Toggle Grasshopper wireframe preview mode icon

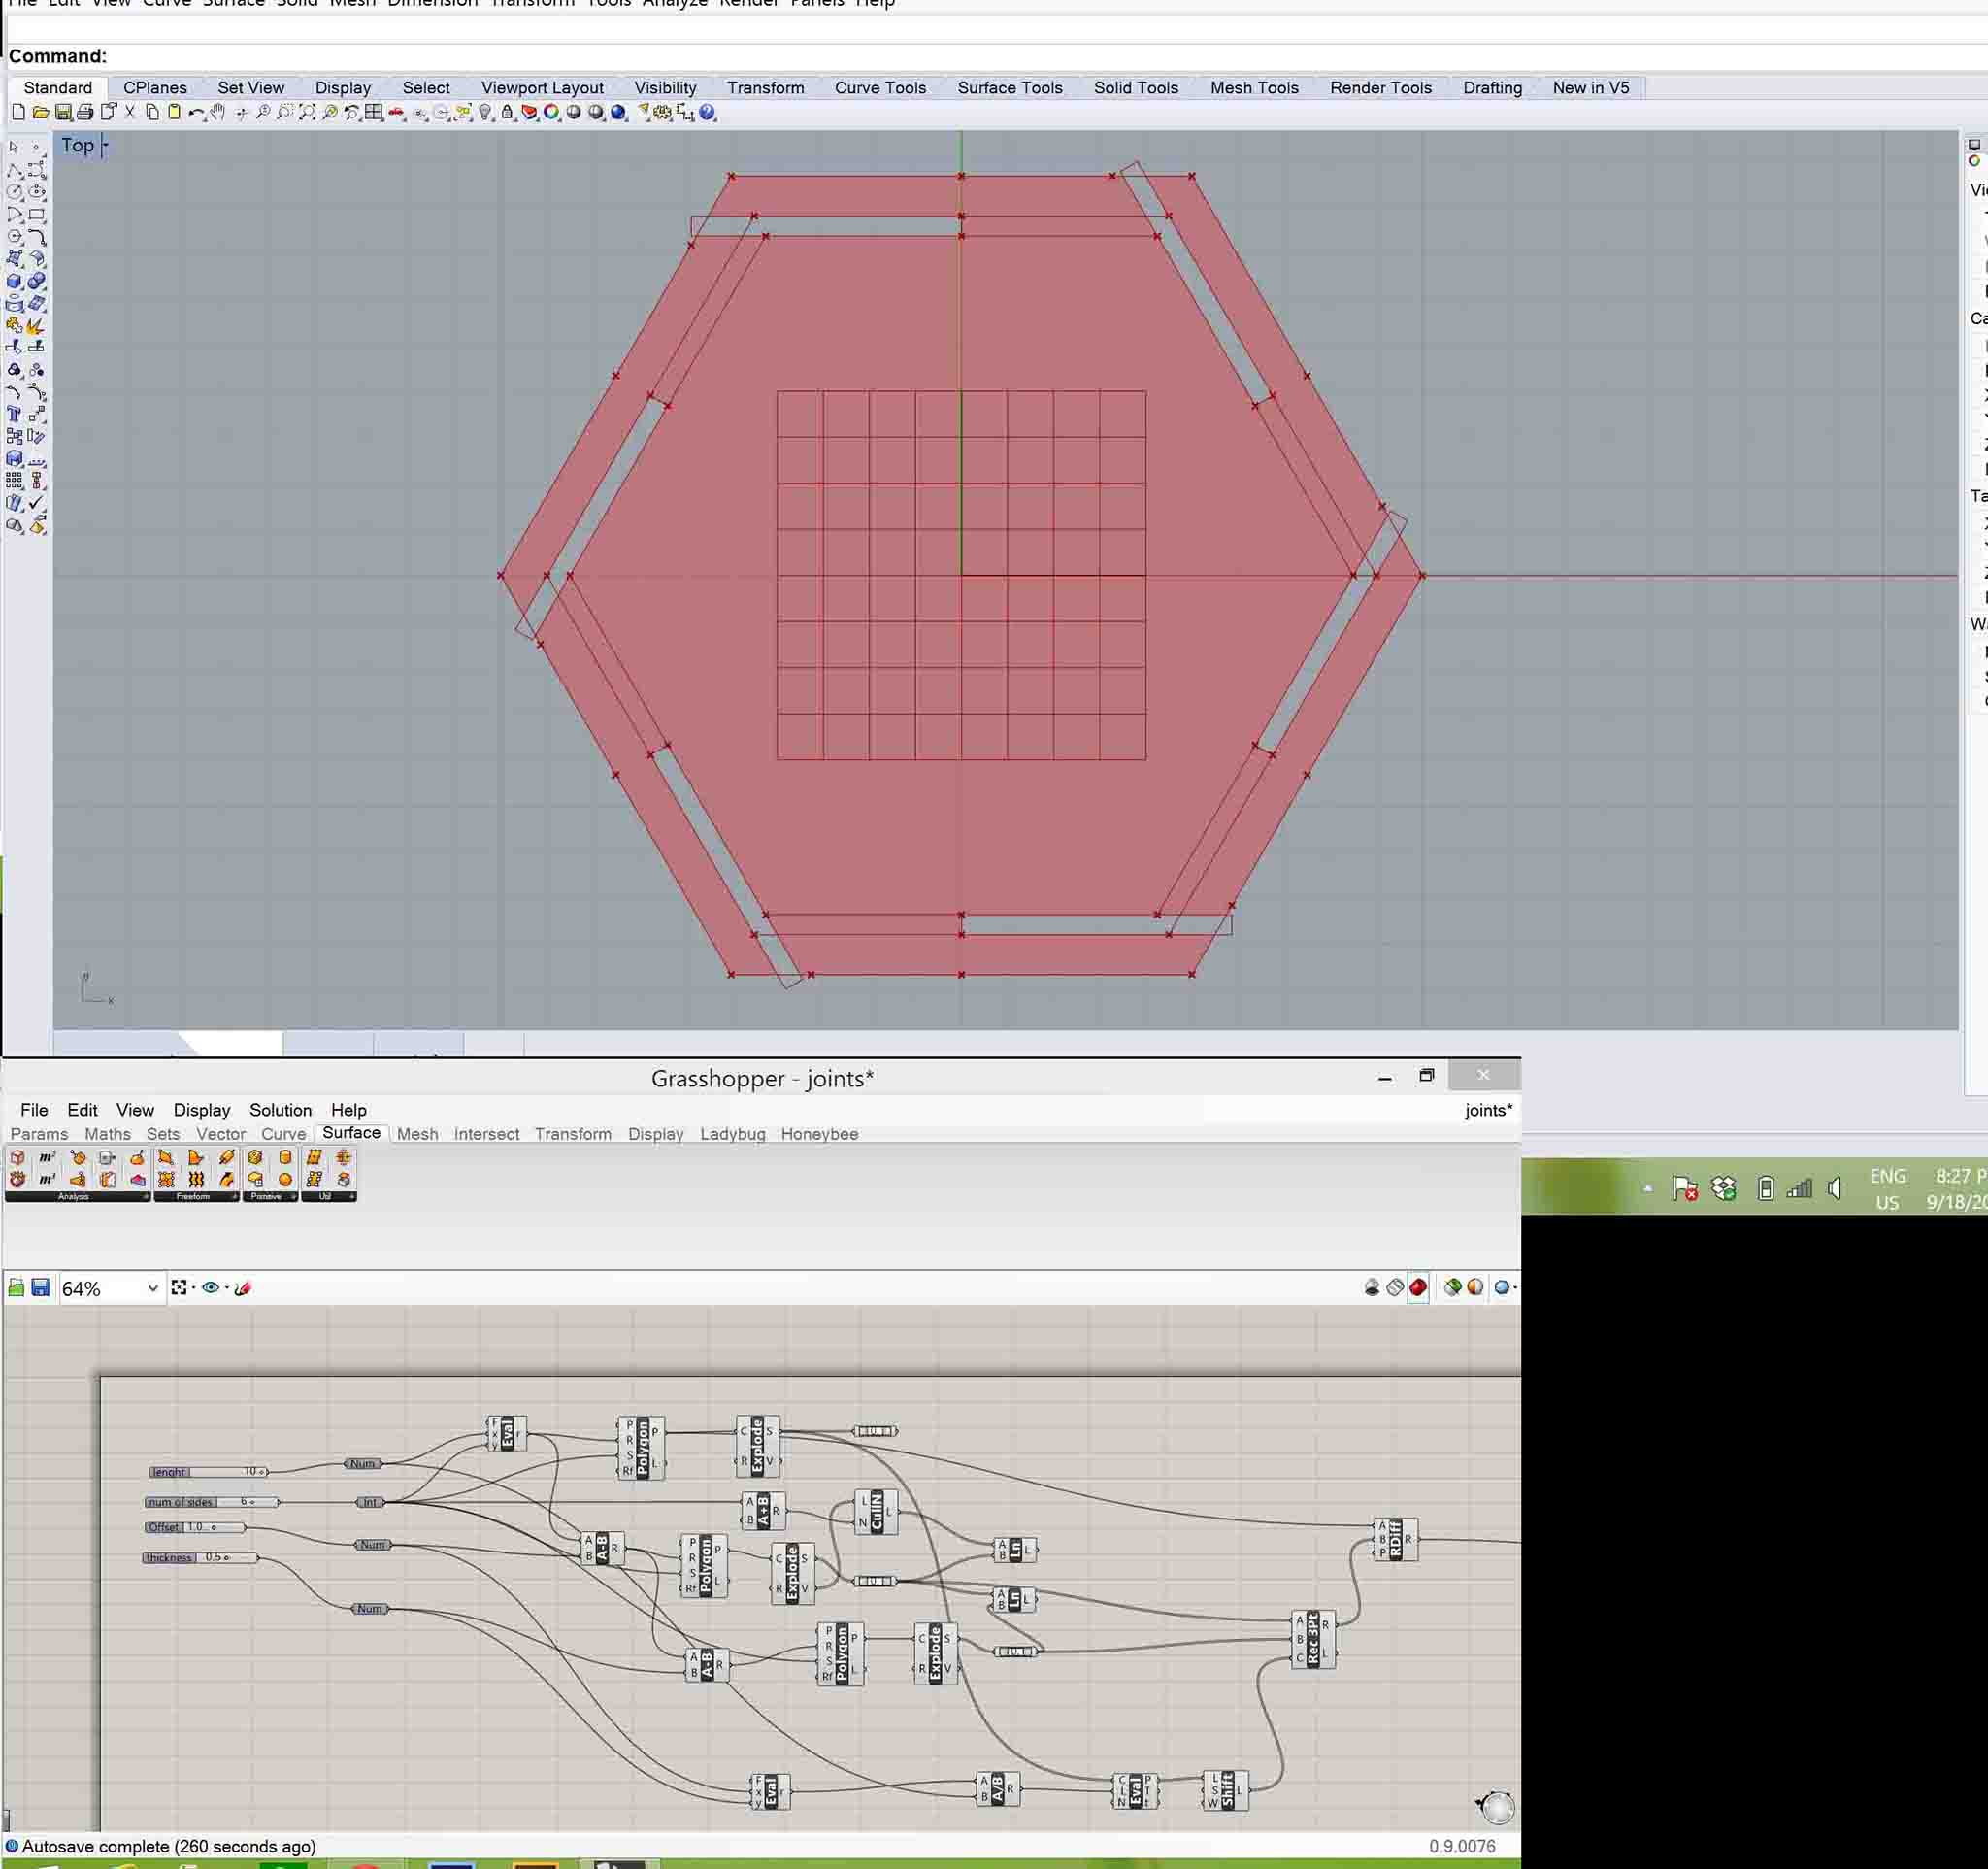1395,1287
